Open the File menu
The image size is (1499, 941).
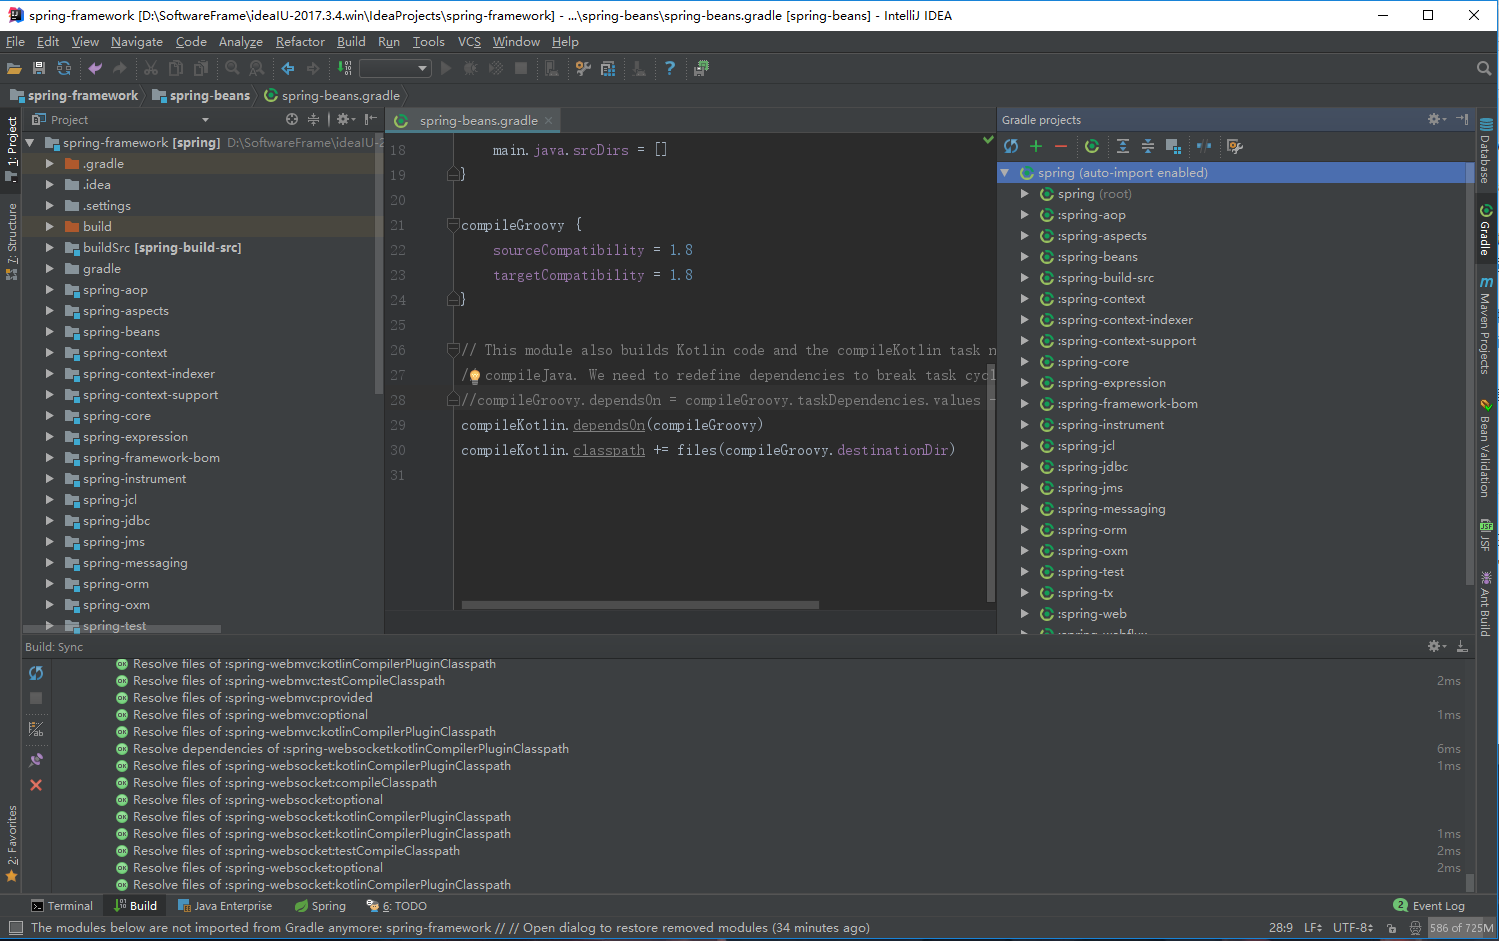click(15, 42)
